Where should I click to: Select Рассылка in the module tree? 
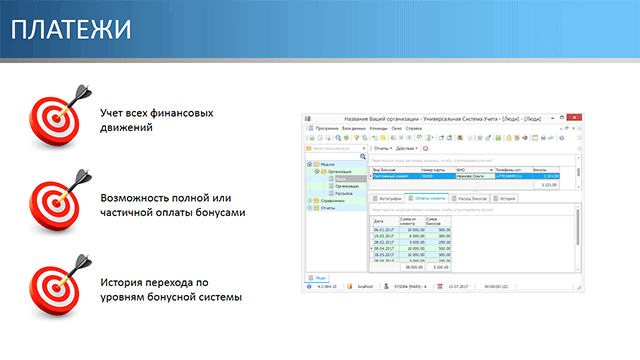click(x=344, y=193)
